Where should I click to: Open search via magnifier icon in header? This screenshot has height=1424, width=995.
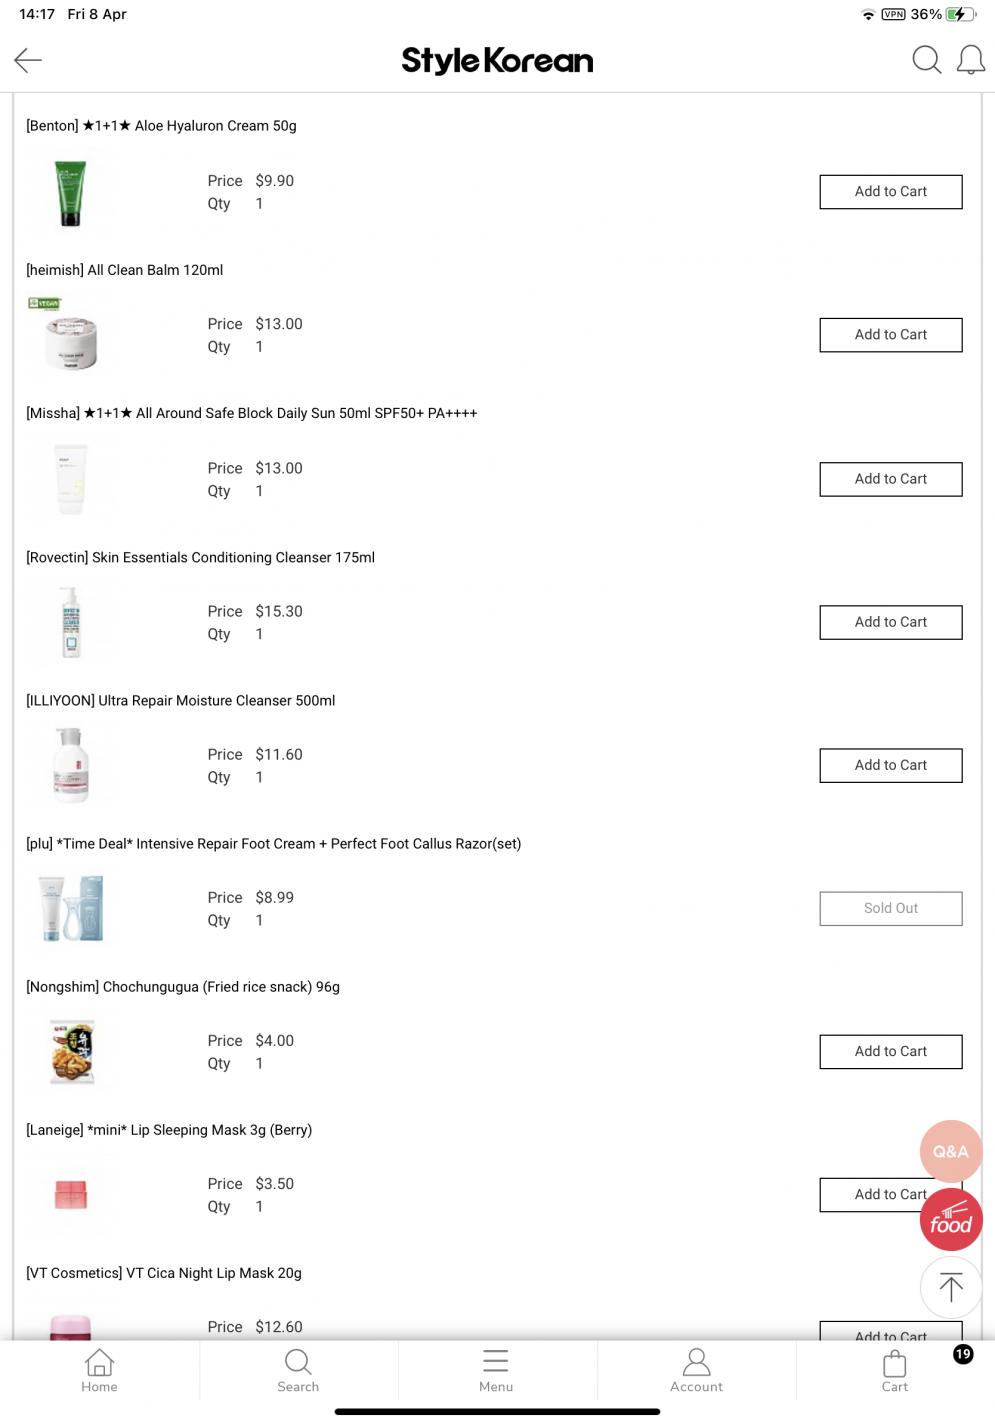926,60
